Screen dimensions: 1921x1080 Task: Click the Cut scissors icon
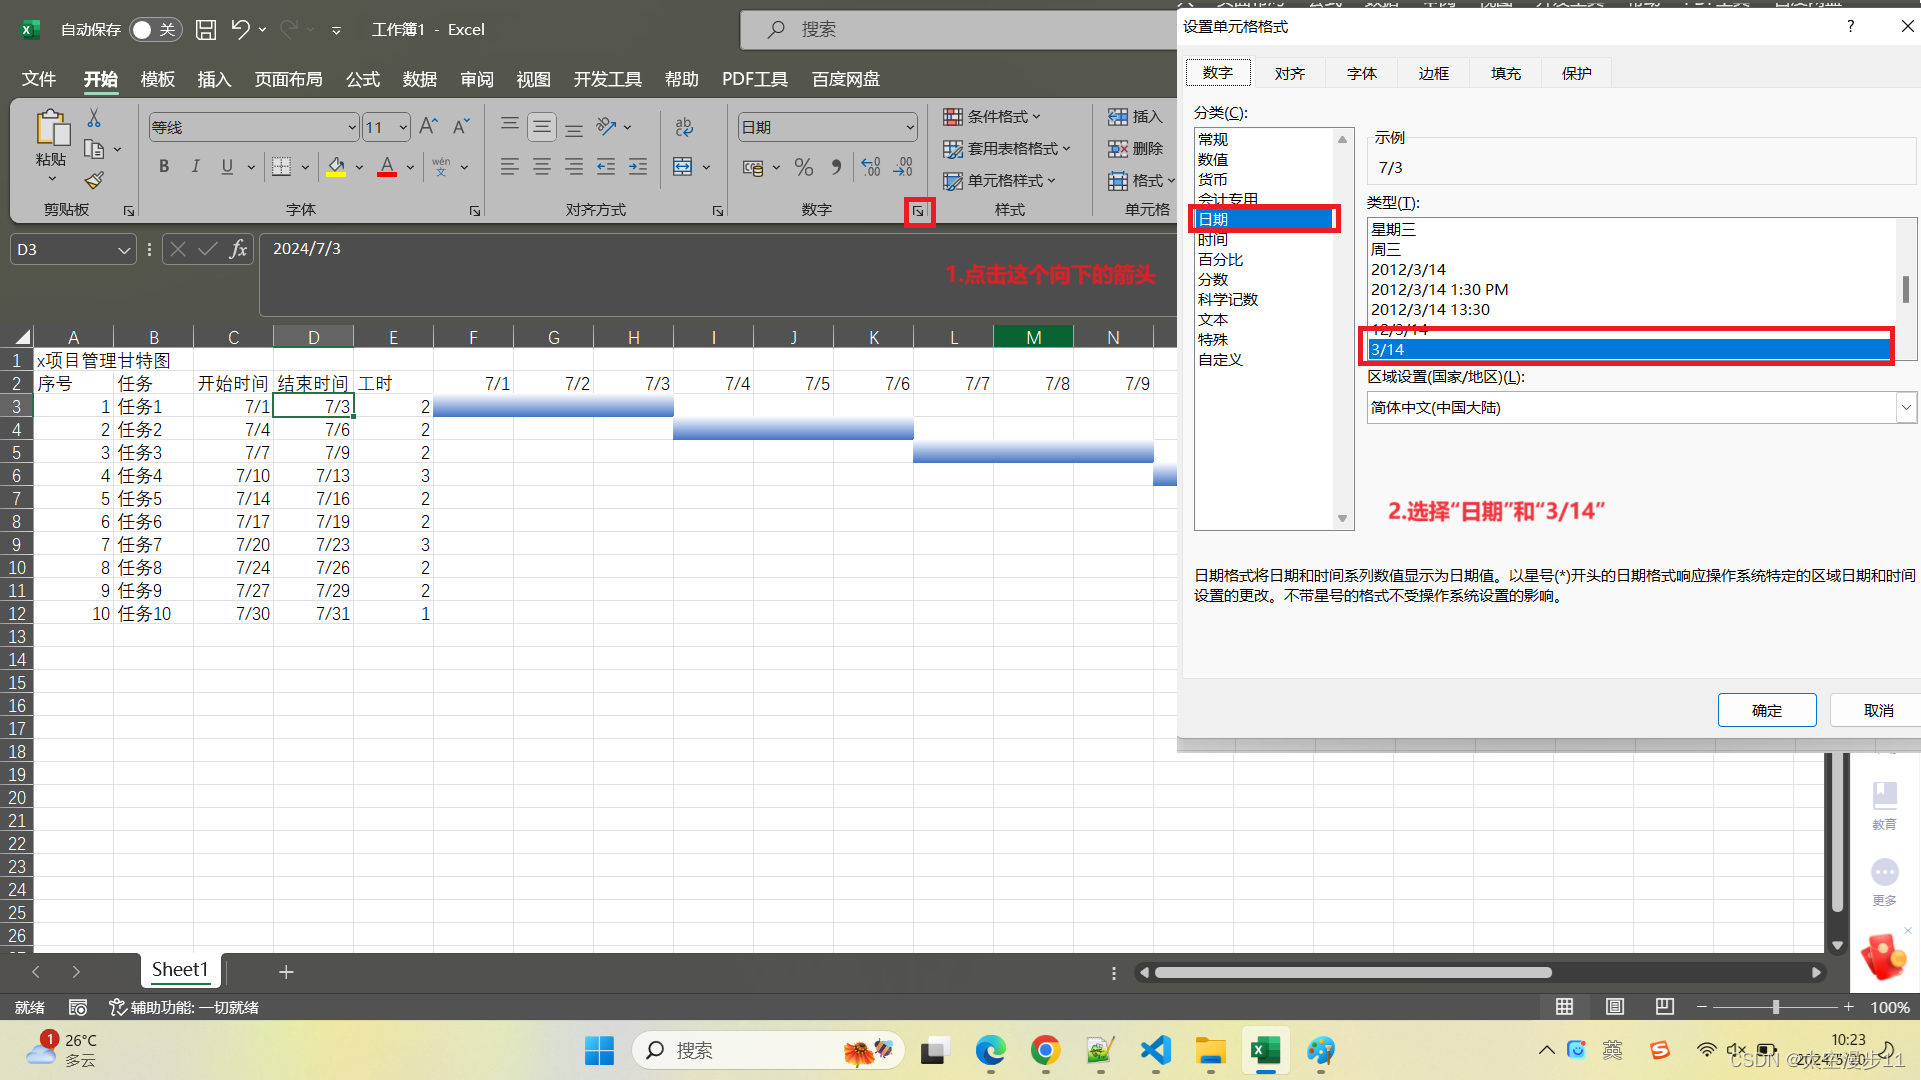[x=94, y=118]
